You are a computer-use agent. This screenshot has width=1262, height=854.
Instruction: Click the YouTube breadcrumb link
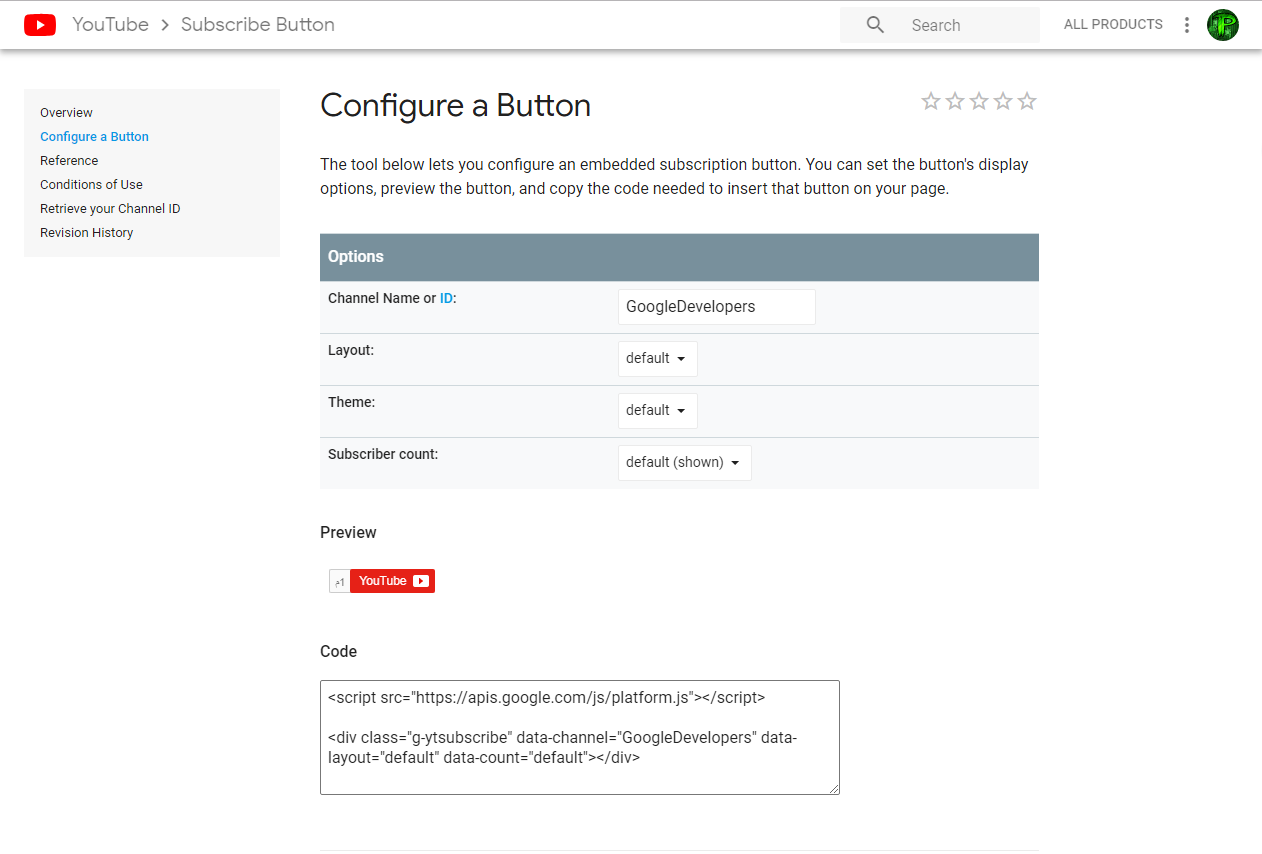click(x=110, y=25)
